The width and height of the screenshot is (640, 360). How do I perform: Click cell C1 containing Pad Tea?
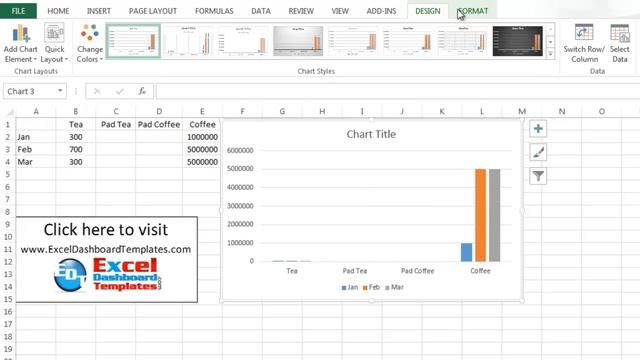(x=116, y=124)
